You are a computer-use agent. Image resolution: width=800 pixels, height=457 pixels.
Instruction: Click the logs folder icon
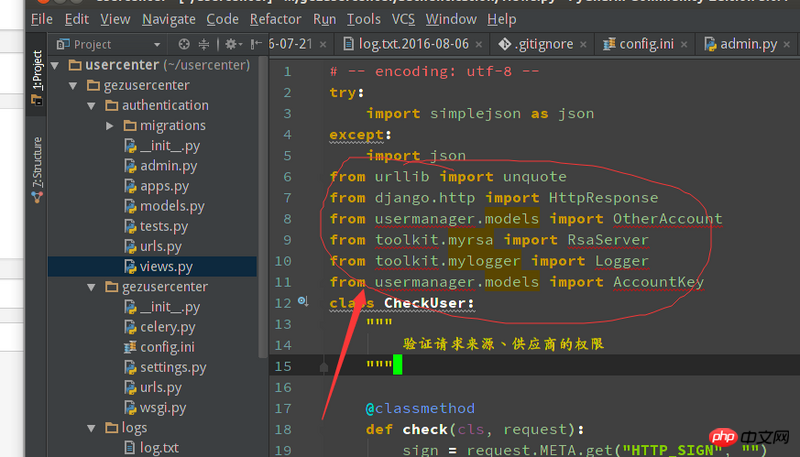(112, 427)
